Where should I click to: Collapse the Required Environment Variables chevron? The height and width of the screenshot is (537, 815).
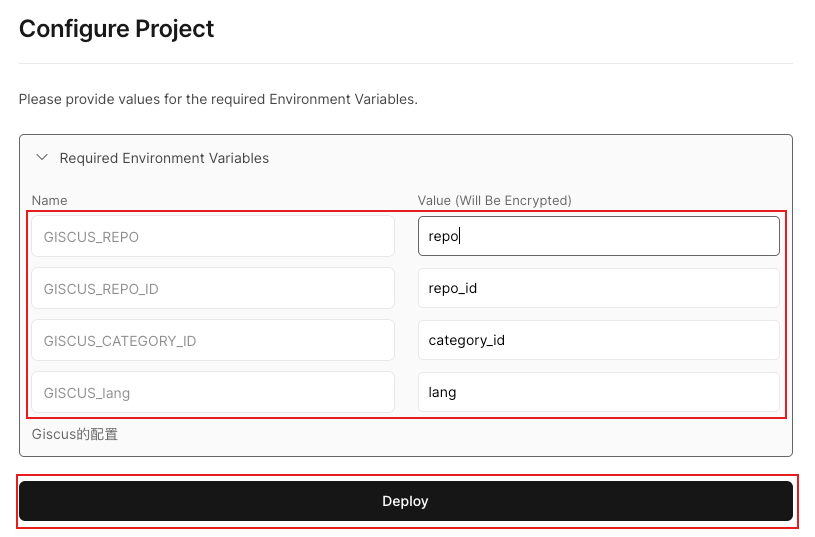point(42,158)
